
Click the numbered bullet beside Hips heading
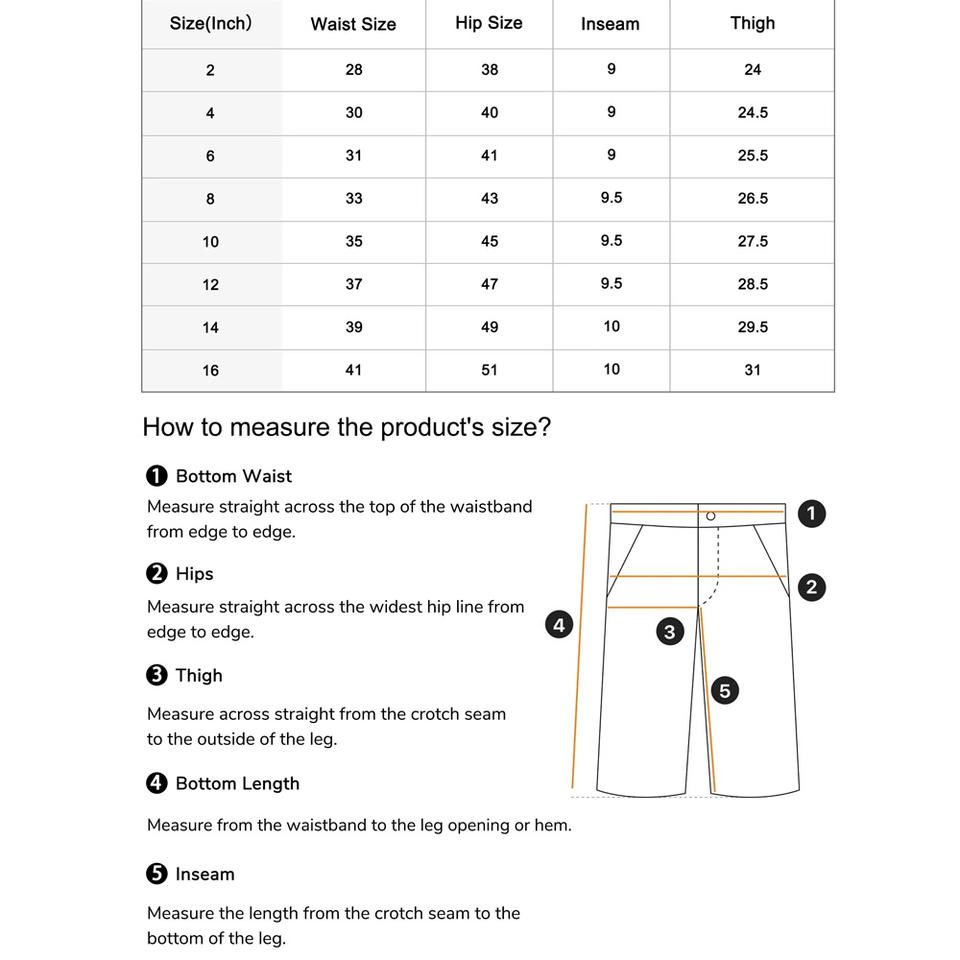click(x=157, y=574)
